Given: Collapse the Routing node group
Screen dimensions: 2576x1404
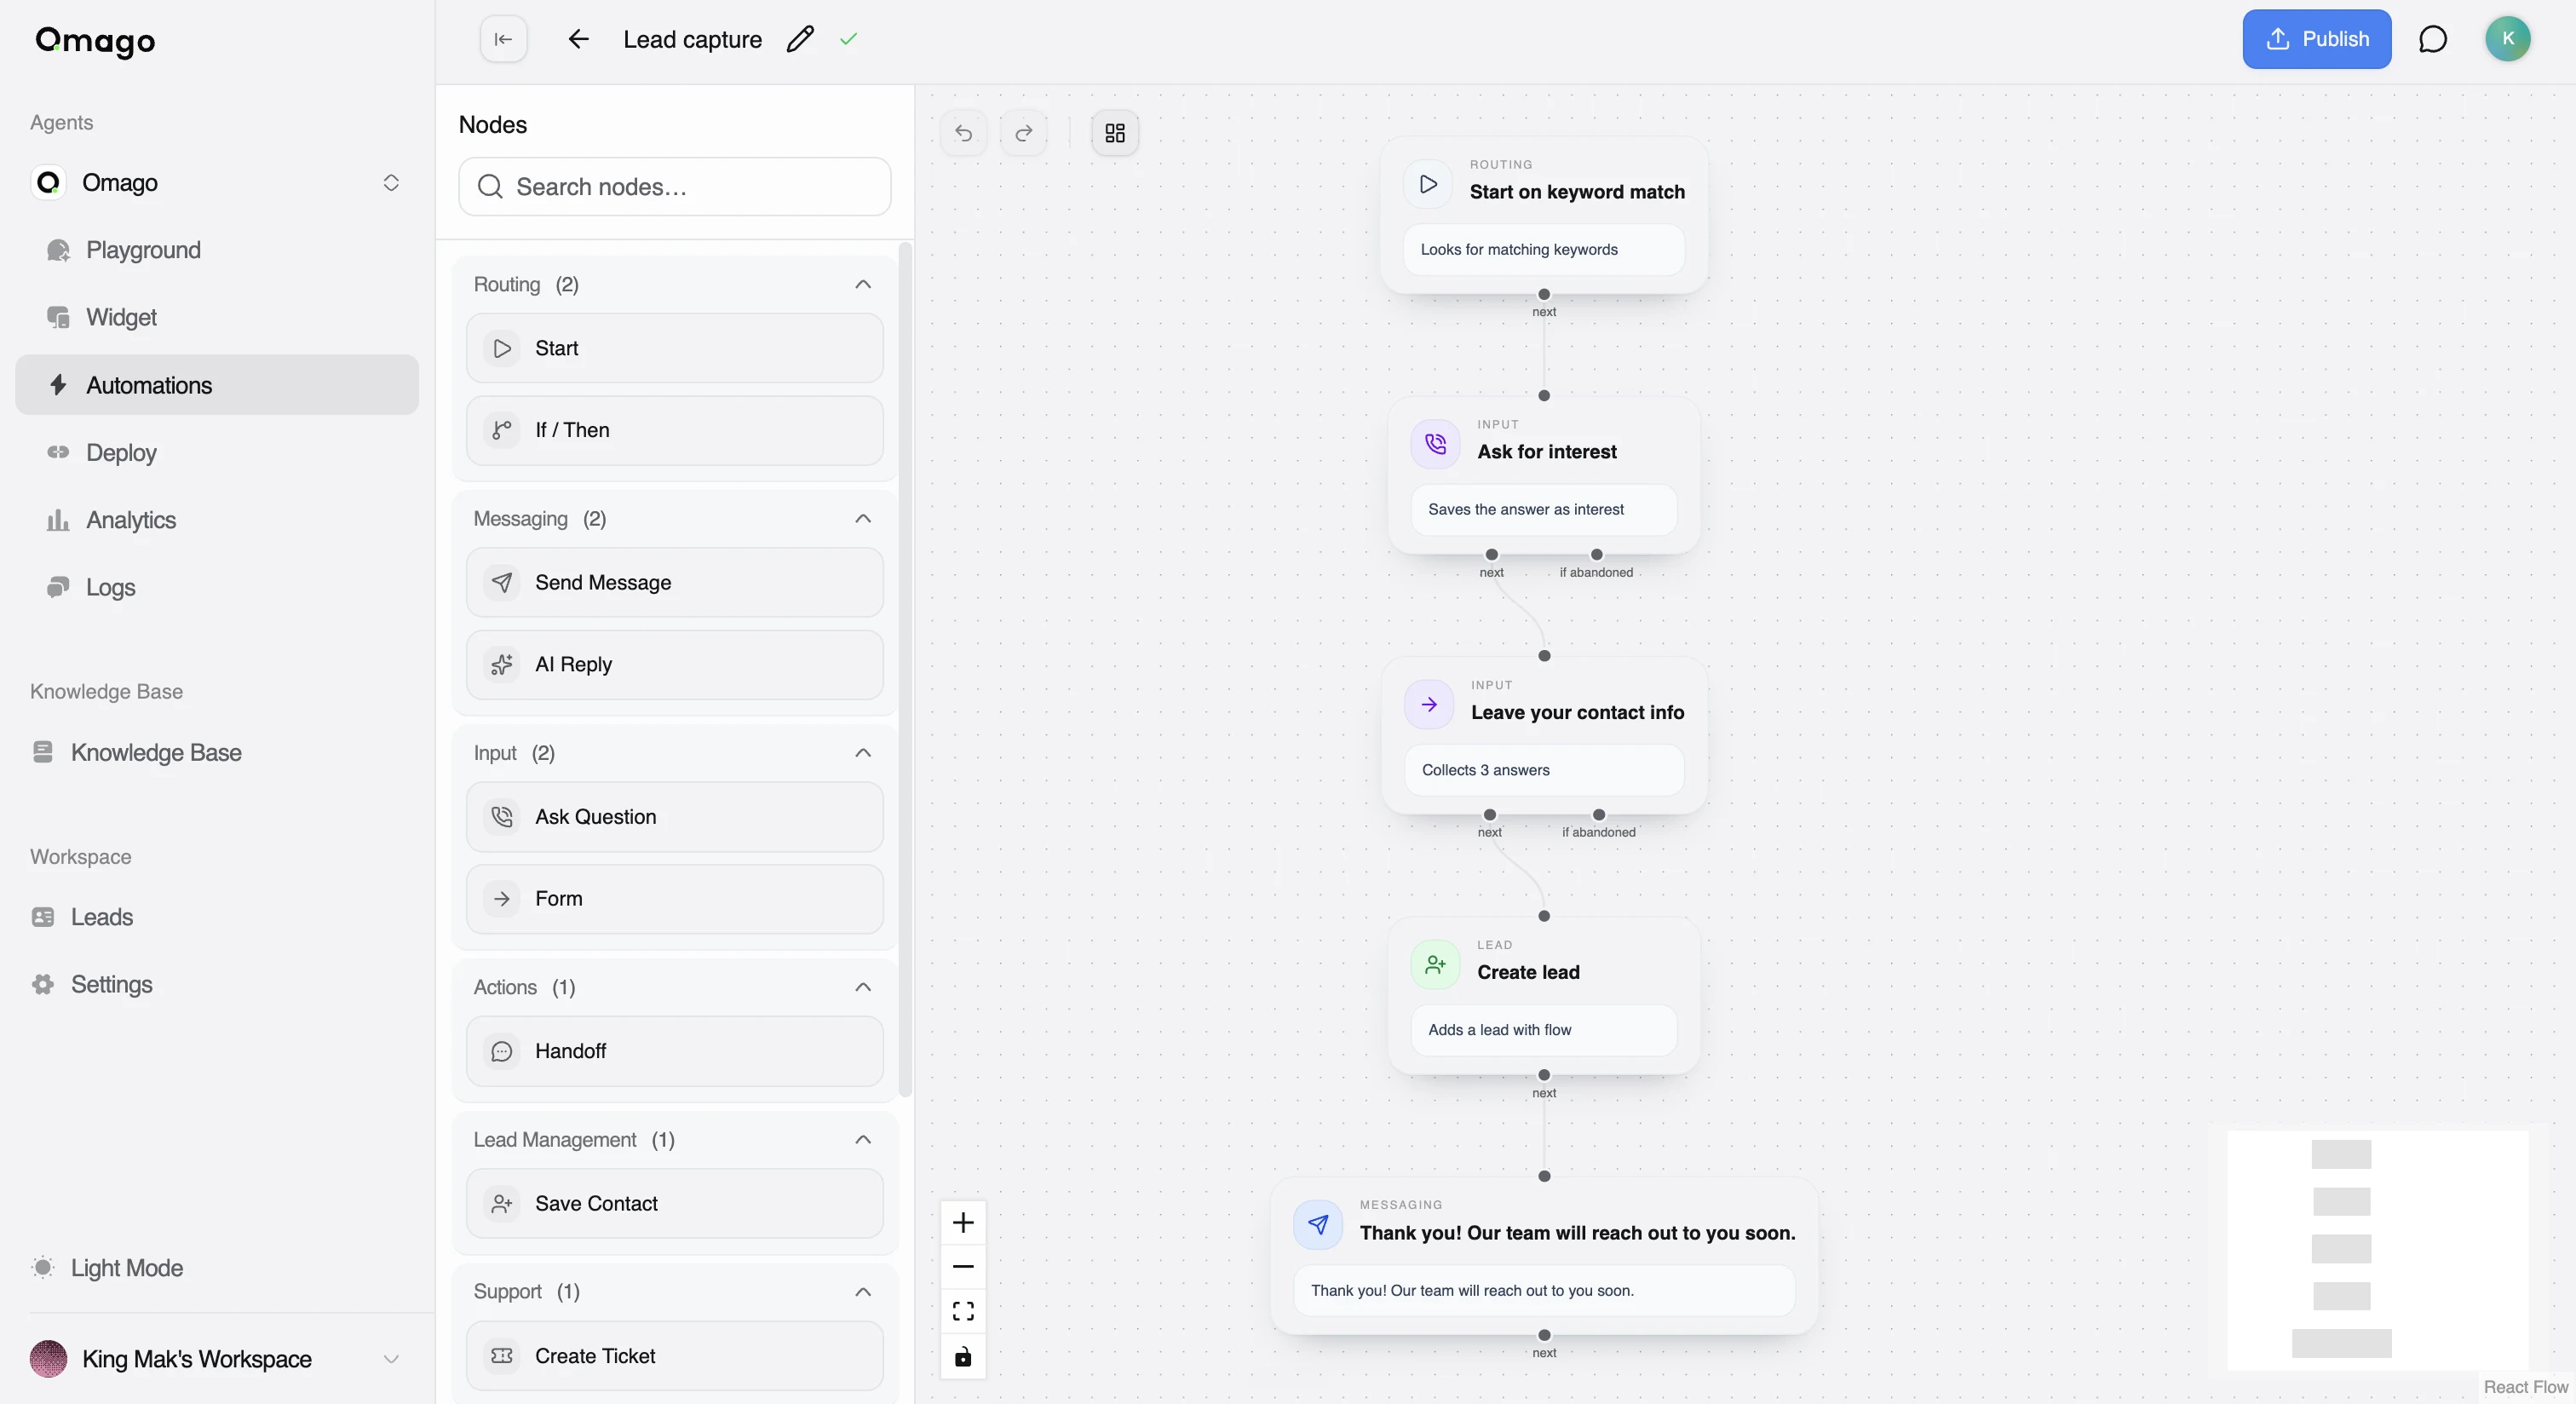Looking at the screenshot, I should click(863, 284).
